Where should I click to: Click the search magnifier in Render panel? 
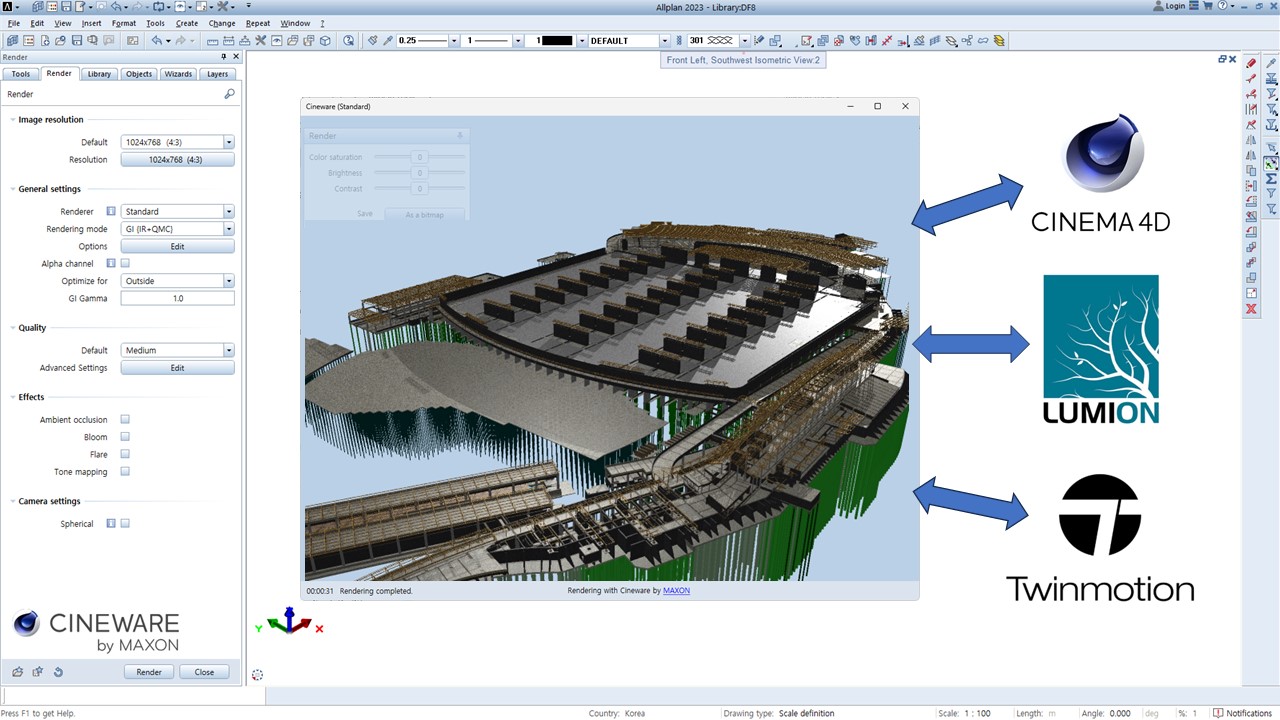pos(230,94)
